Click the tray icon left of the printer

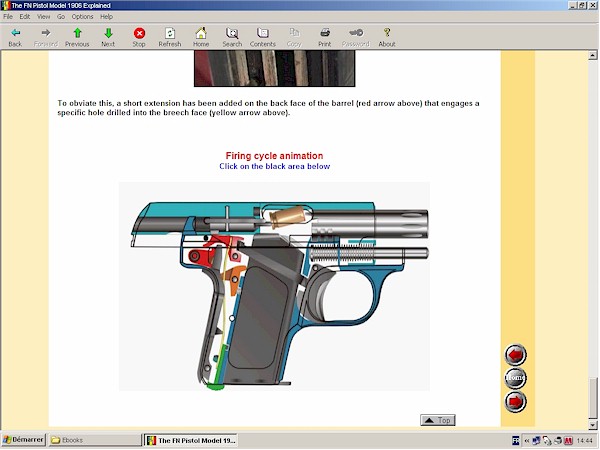tap(547, 441)
